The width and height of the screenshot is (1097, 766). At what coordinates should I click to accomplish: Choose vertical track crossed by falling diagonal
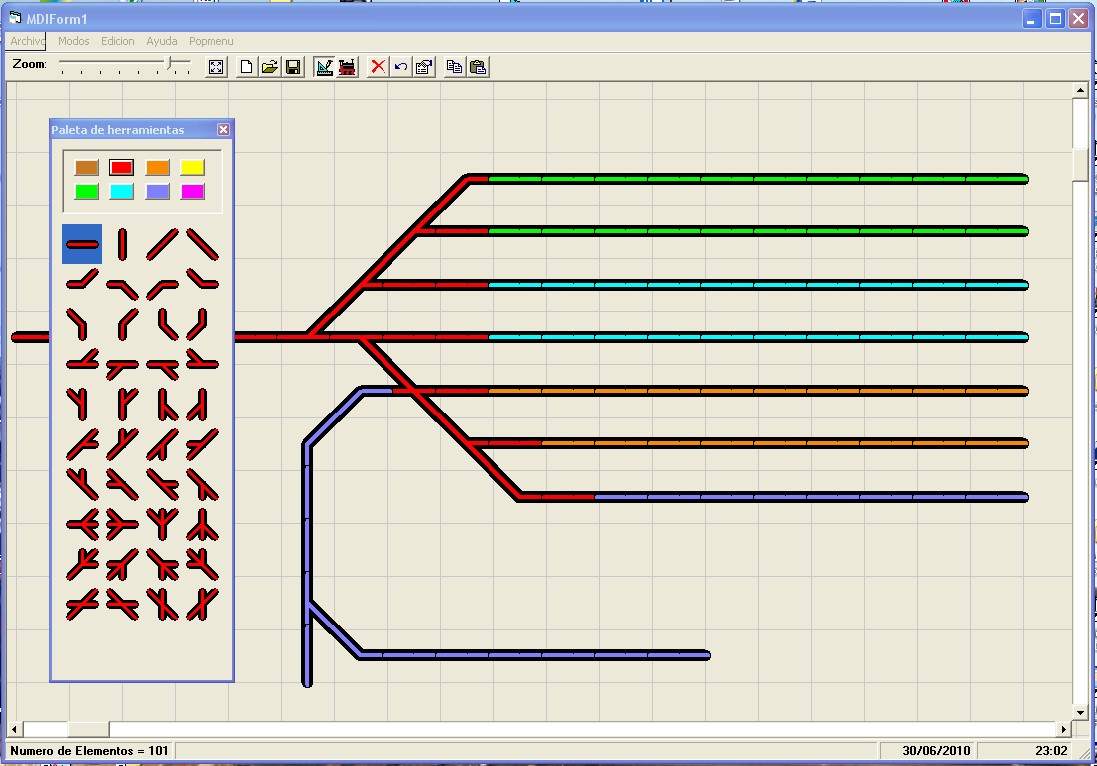tap(162, 604)
